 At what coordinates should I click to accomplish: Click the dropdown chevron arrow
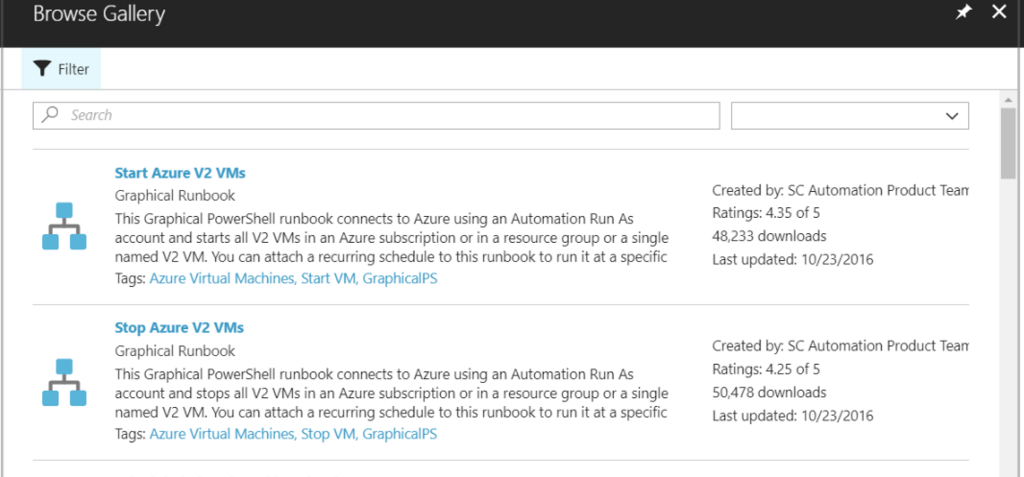click(951, 116)
